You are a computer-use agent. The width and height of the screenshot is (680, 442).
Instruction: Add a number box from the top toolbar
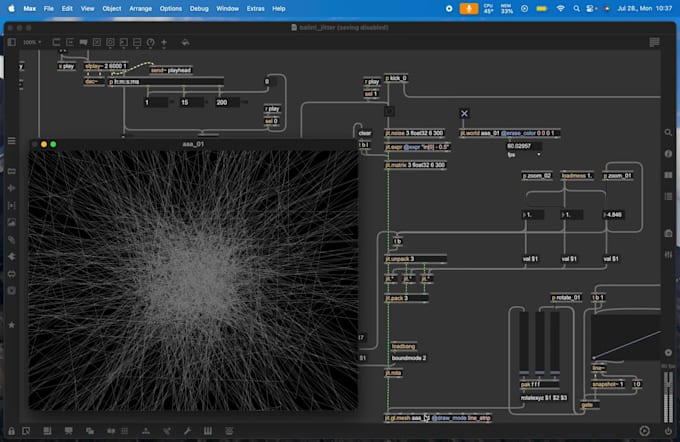pos(124,42)
